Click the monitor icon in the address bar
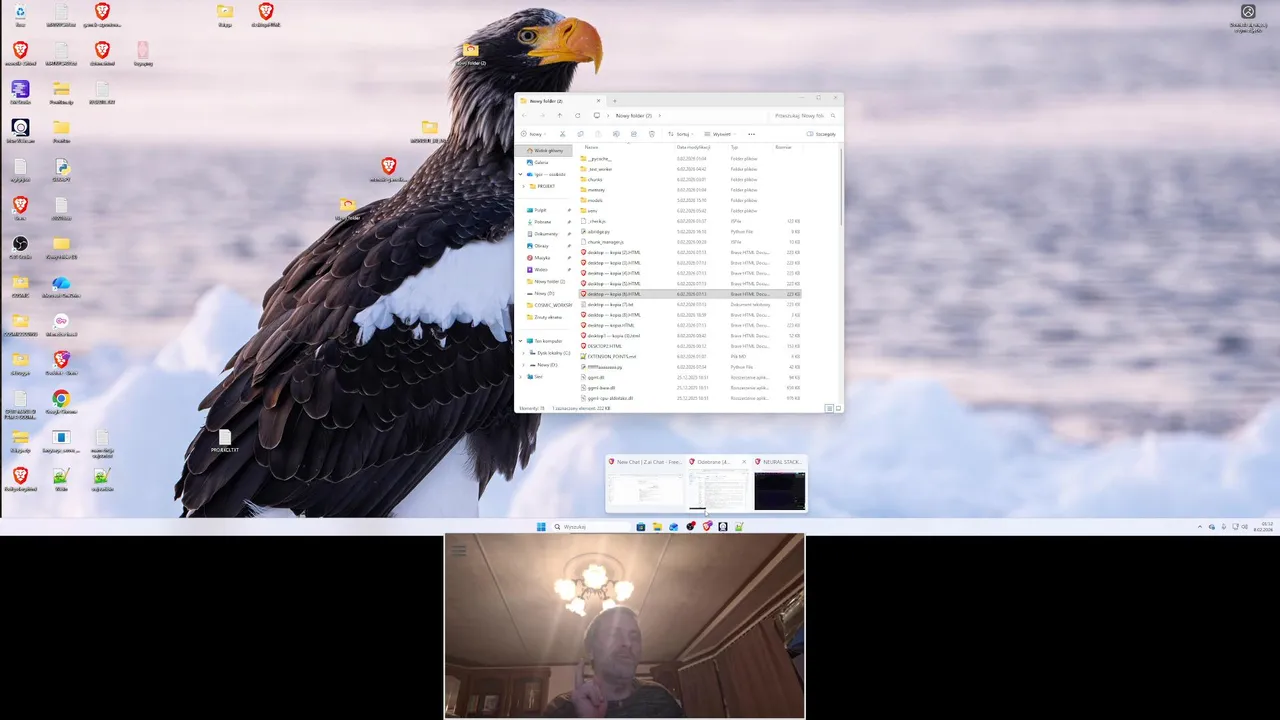 tap(597, 115)
